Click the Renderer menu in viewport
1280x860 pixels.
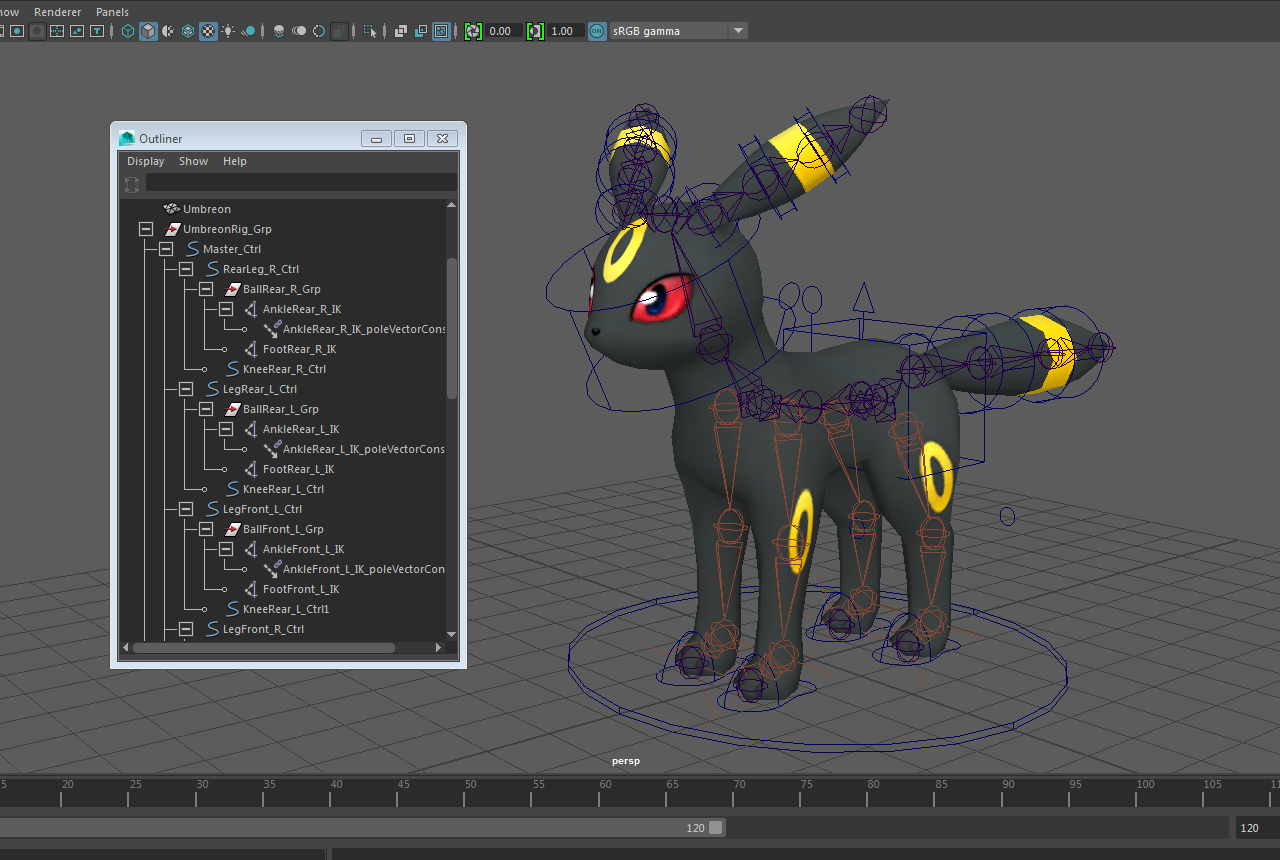(x=57, y=12)
